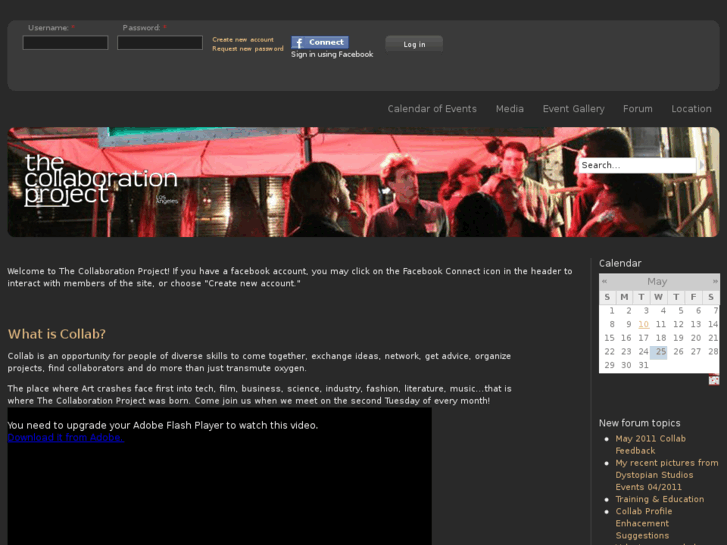The width and height of the screenshot is (727, 545).
Task: Open the Location menu item
Action: [691, 109]
